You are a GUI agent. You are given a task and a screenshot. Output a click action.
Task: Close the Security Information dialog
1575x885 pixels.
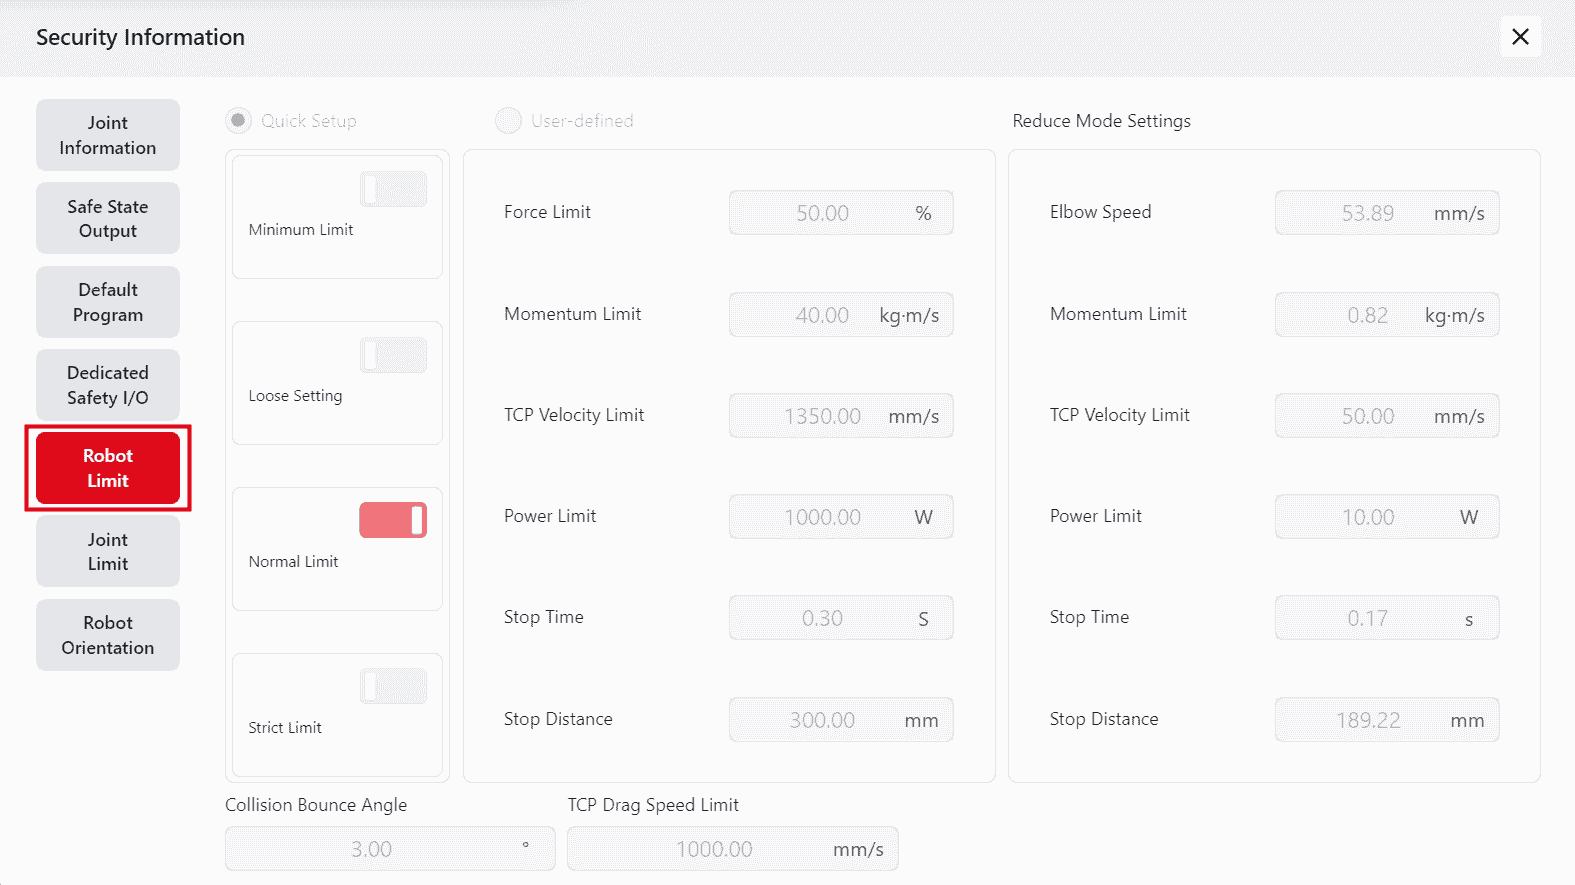click(1520, 37)
